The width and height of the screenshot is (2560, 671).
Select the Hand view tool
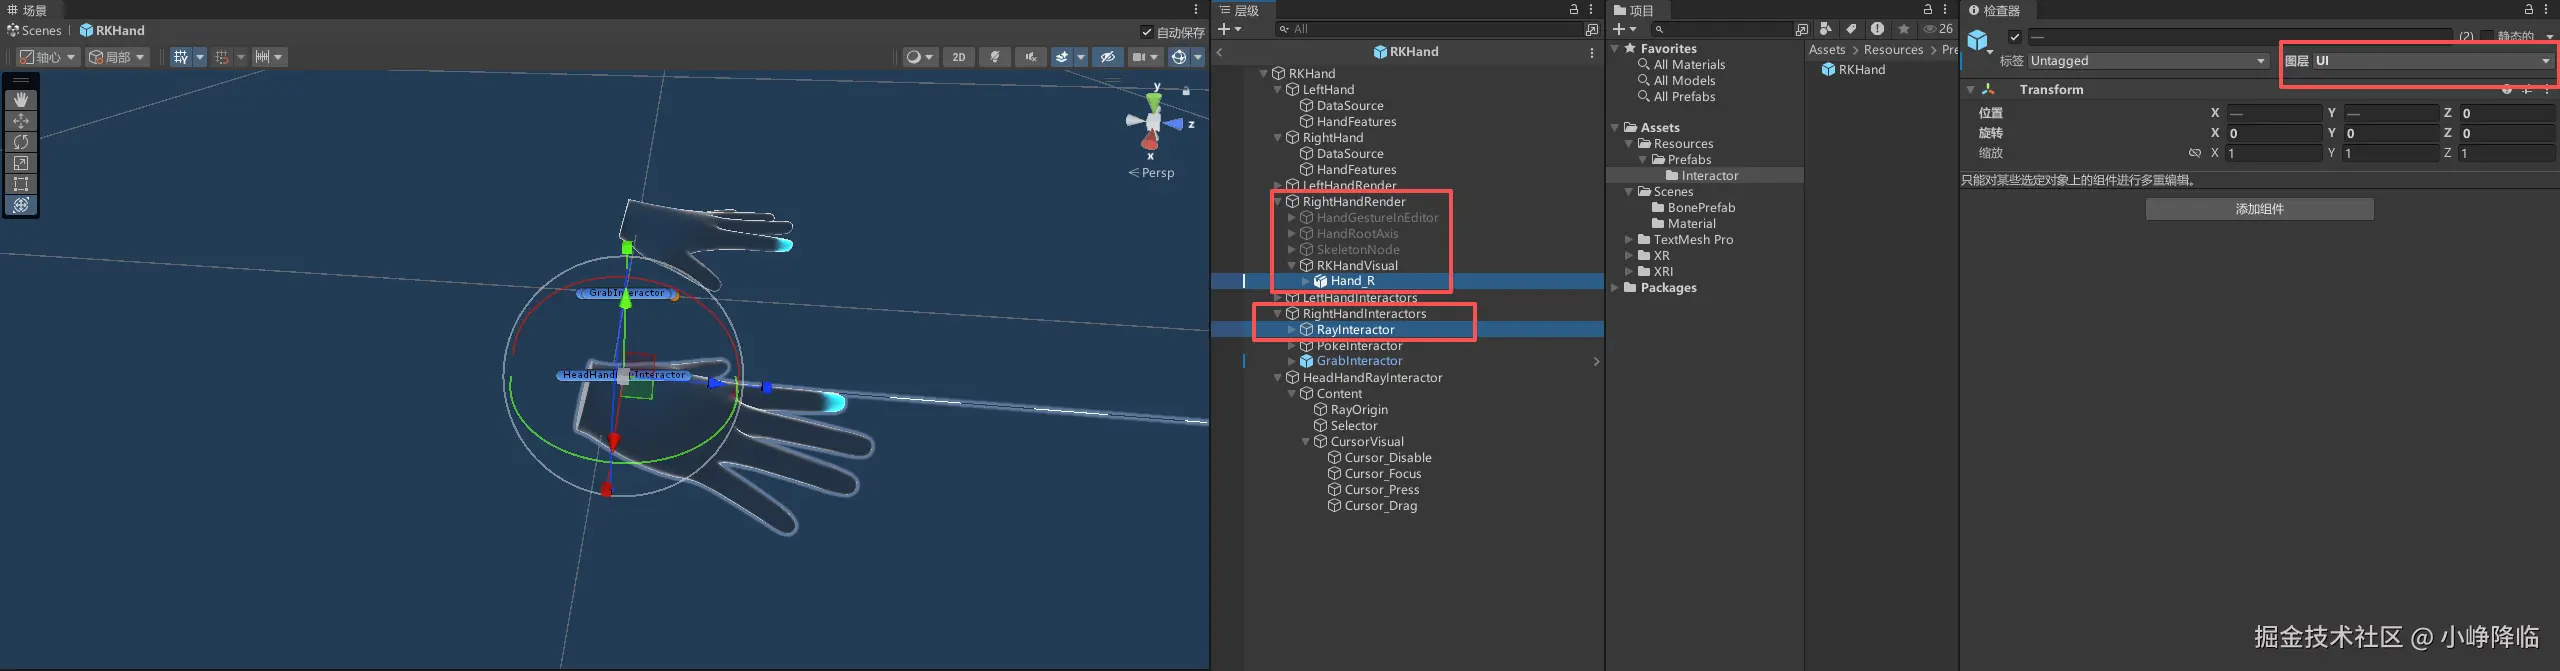(21, 100)
